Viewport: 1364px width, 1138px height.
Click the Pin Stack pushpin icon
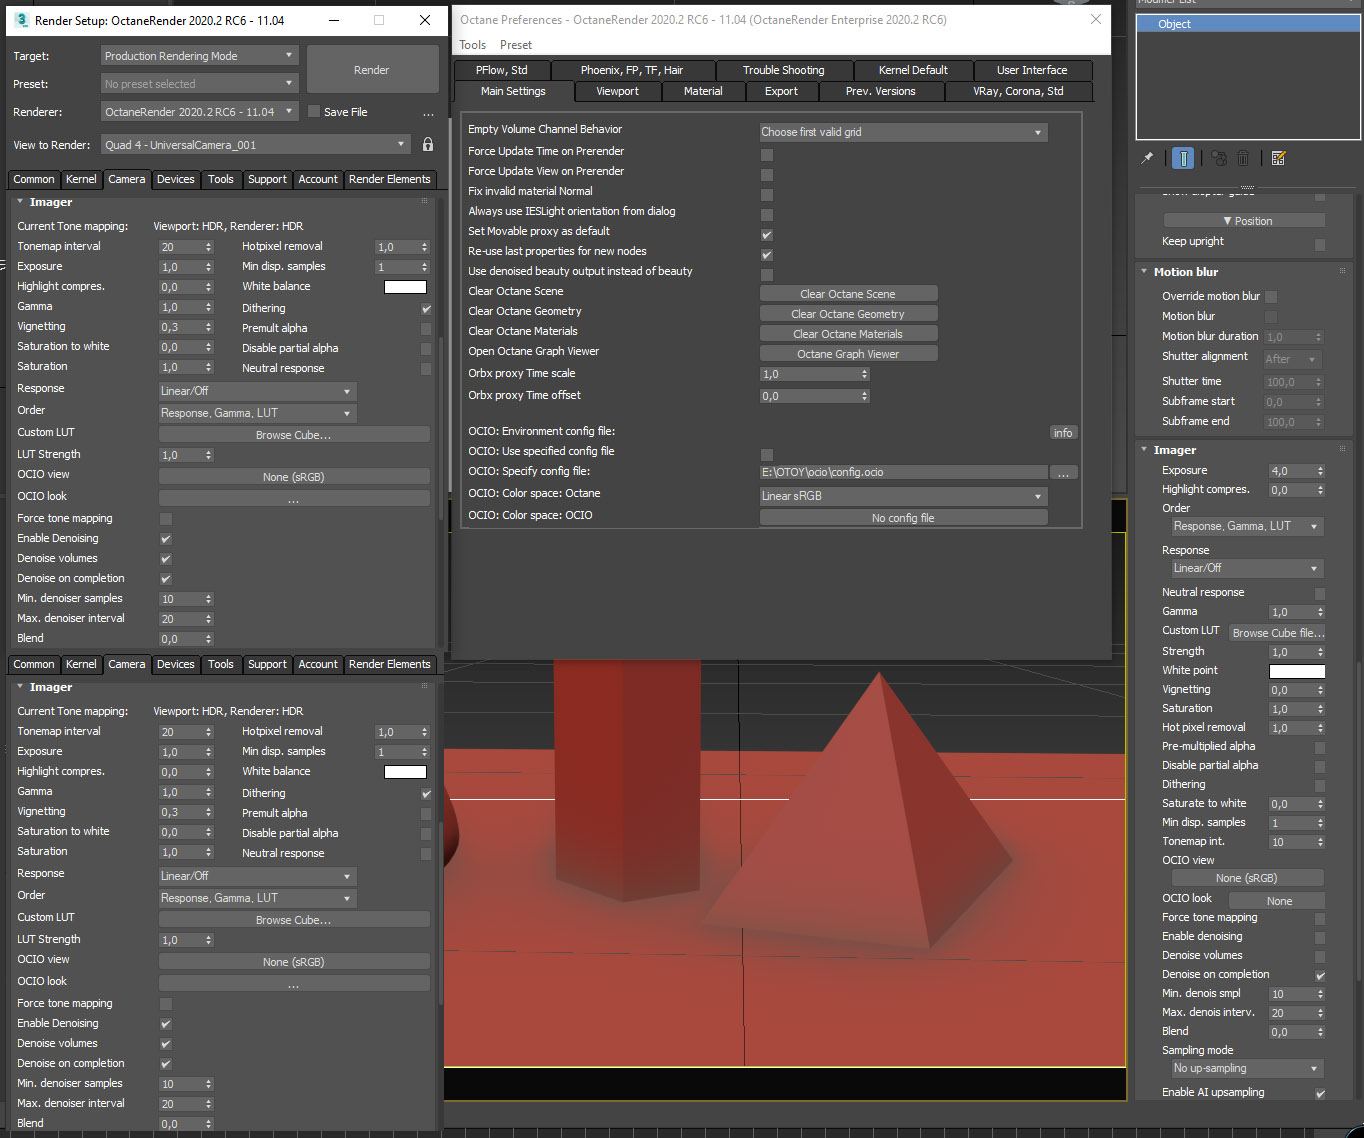pos(1147,158)
